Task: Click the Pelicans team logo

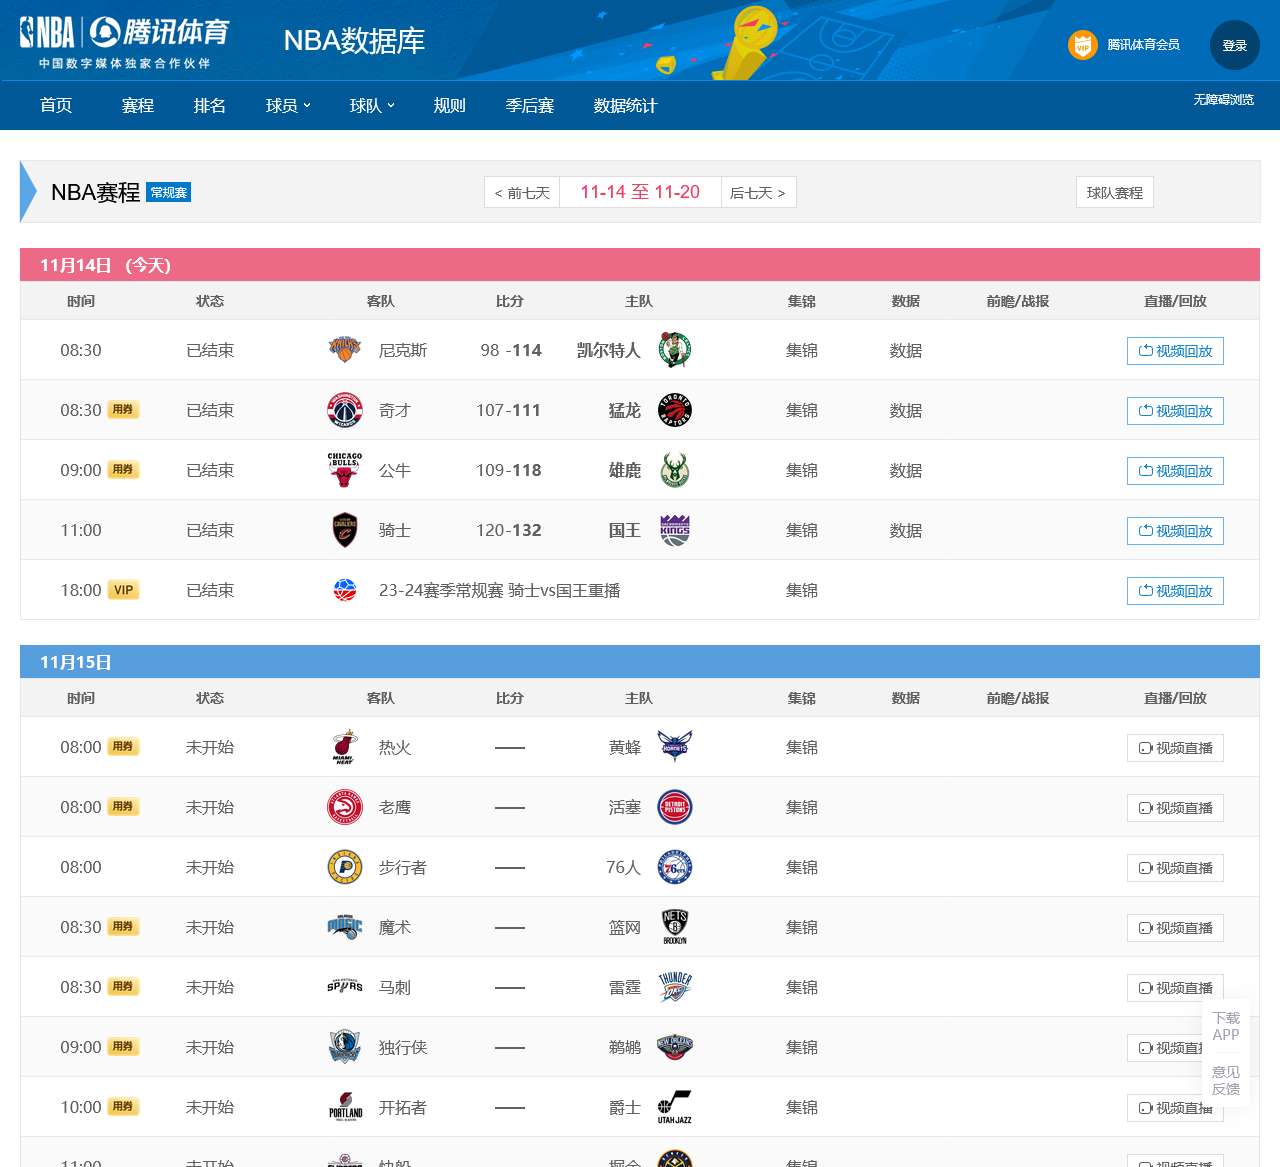Action: [675, 1047]
